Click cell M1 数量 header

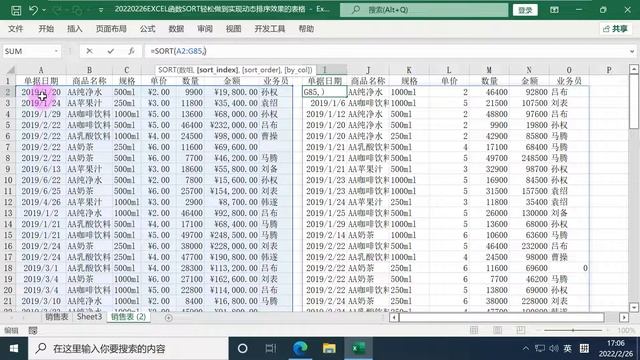489,81
